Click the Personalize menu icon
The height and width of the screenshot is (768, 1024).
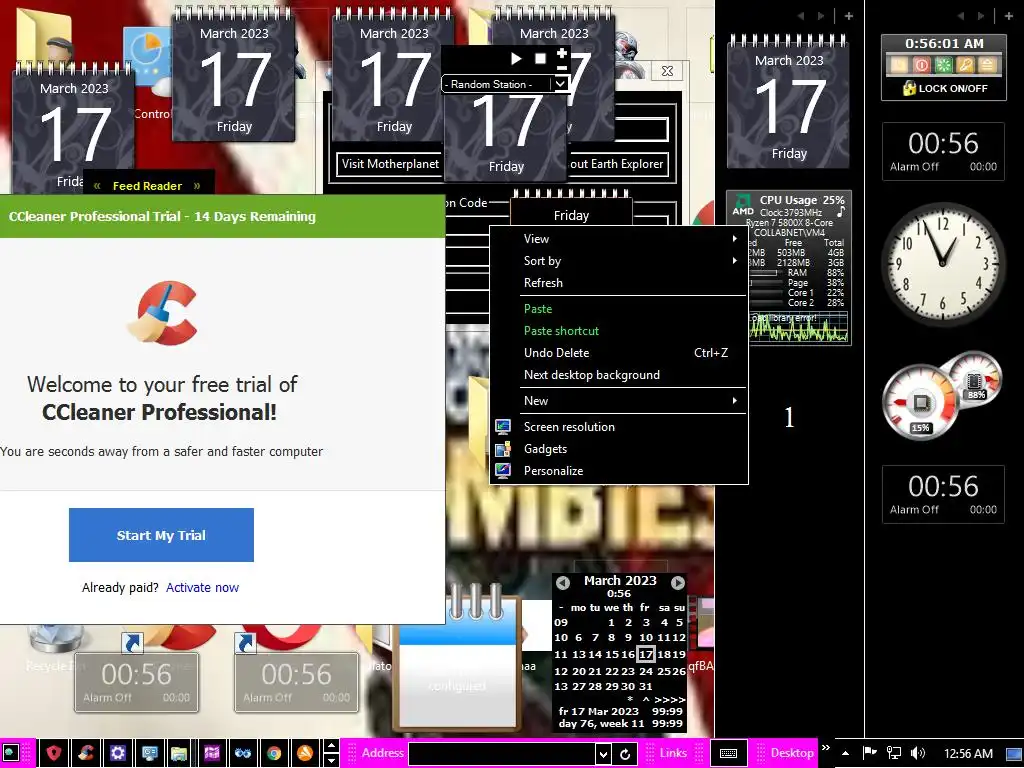(503, 471)
